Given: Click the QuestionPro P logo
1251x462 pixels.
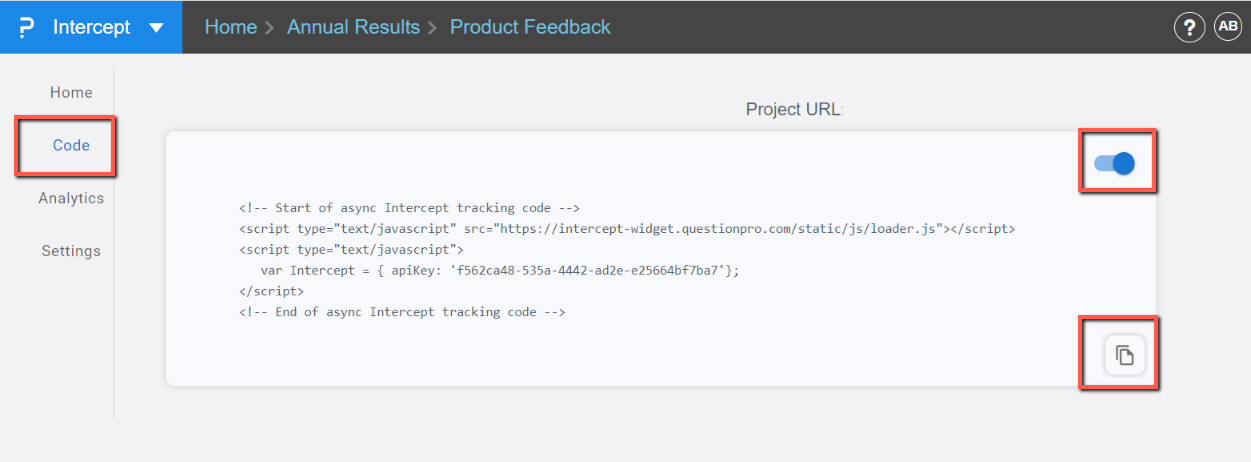Looking at the screenshot, I should [x=27, y=27].
